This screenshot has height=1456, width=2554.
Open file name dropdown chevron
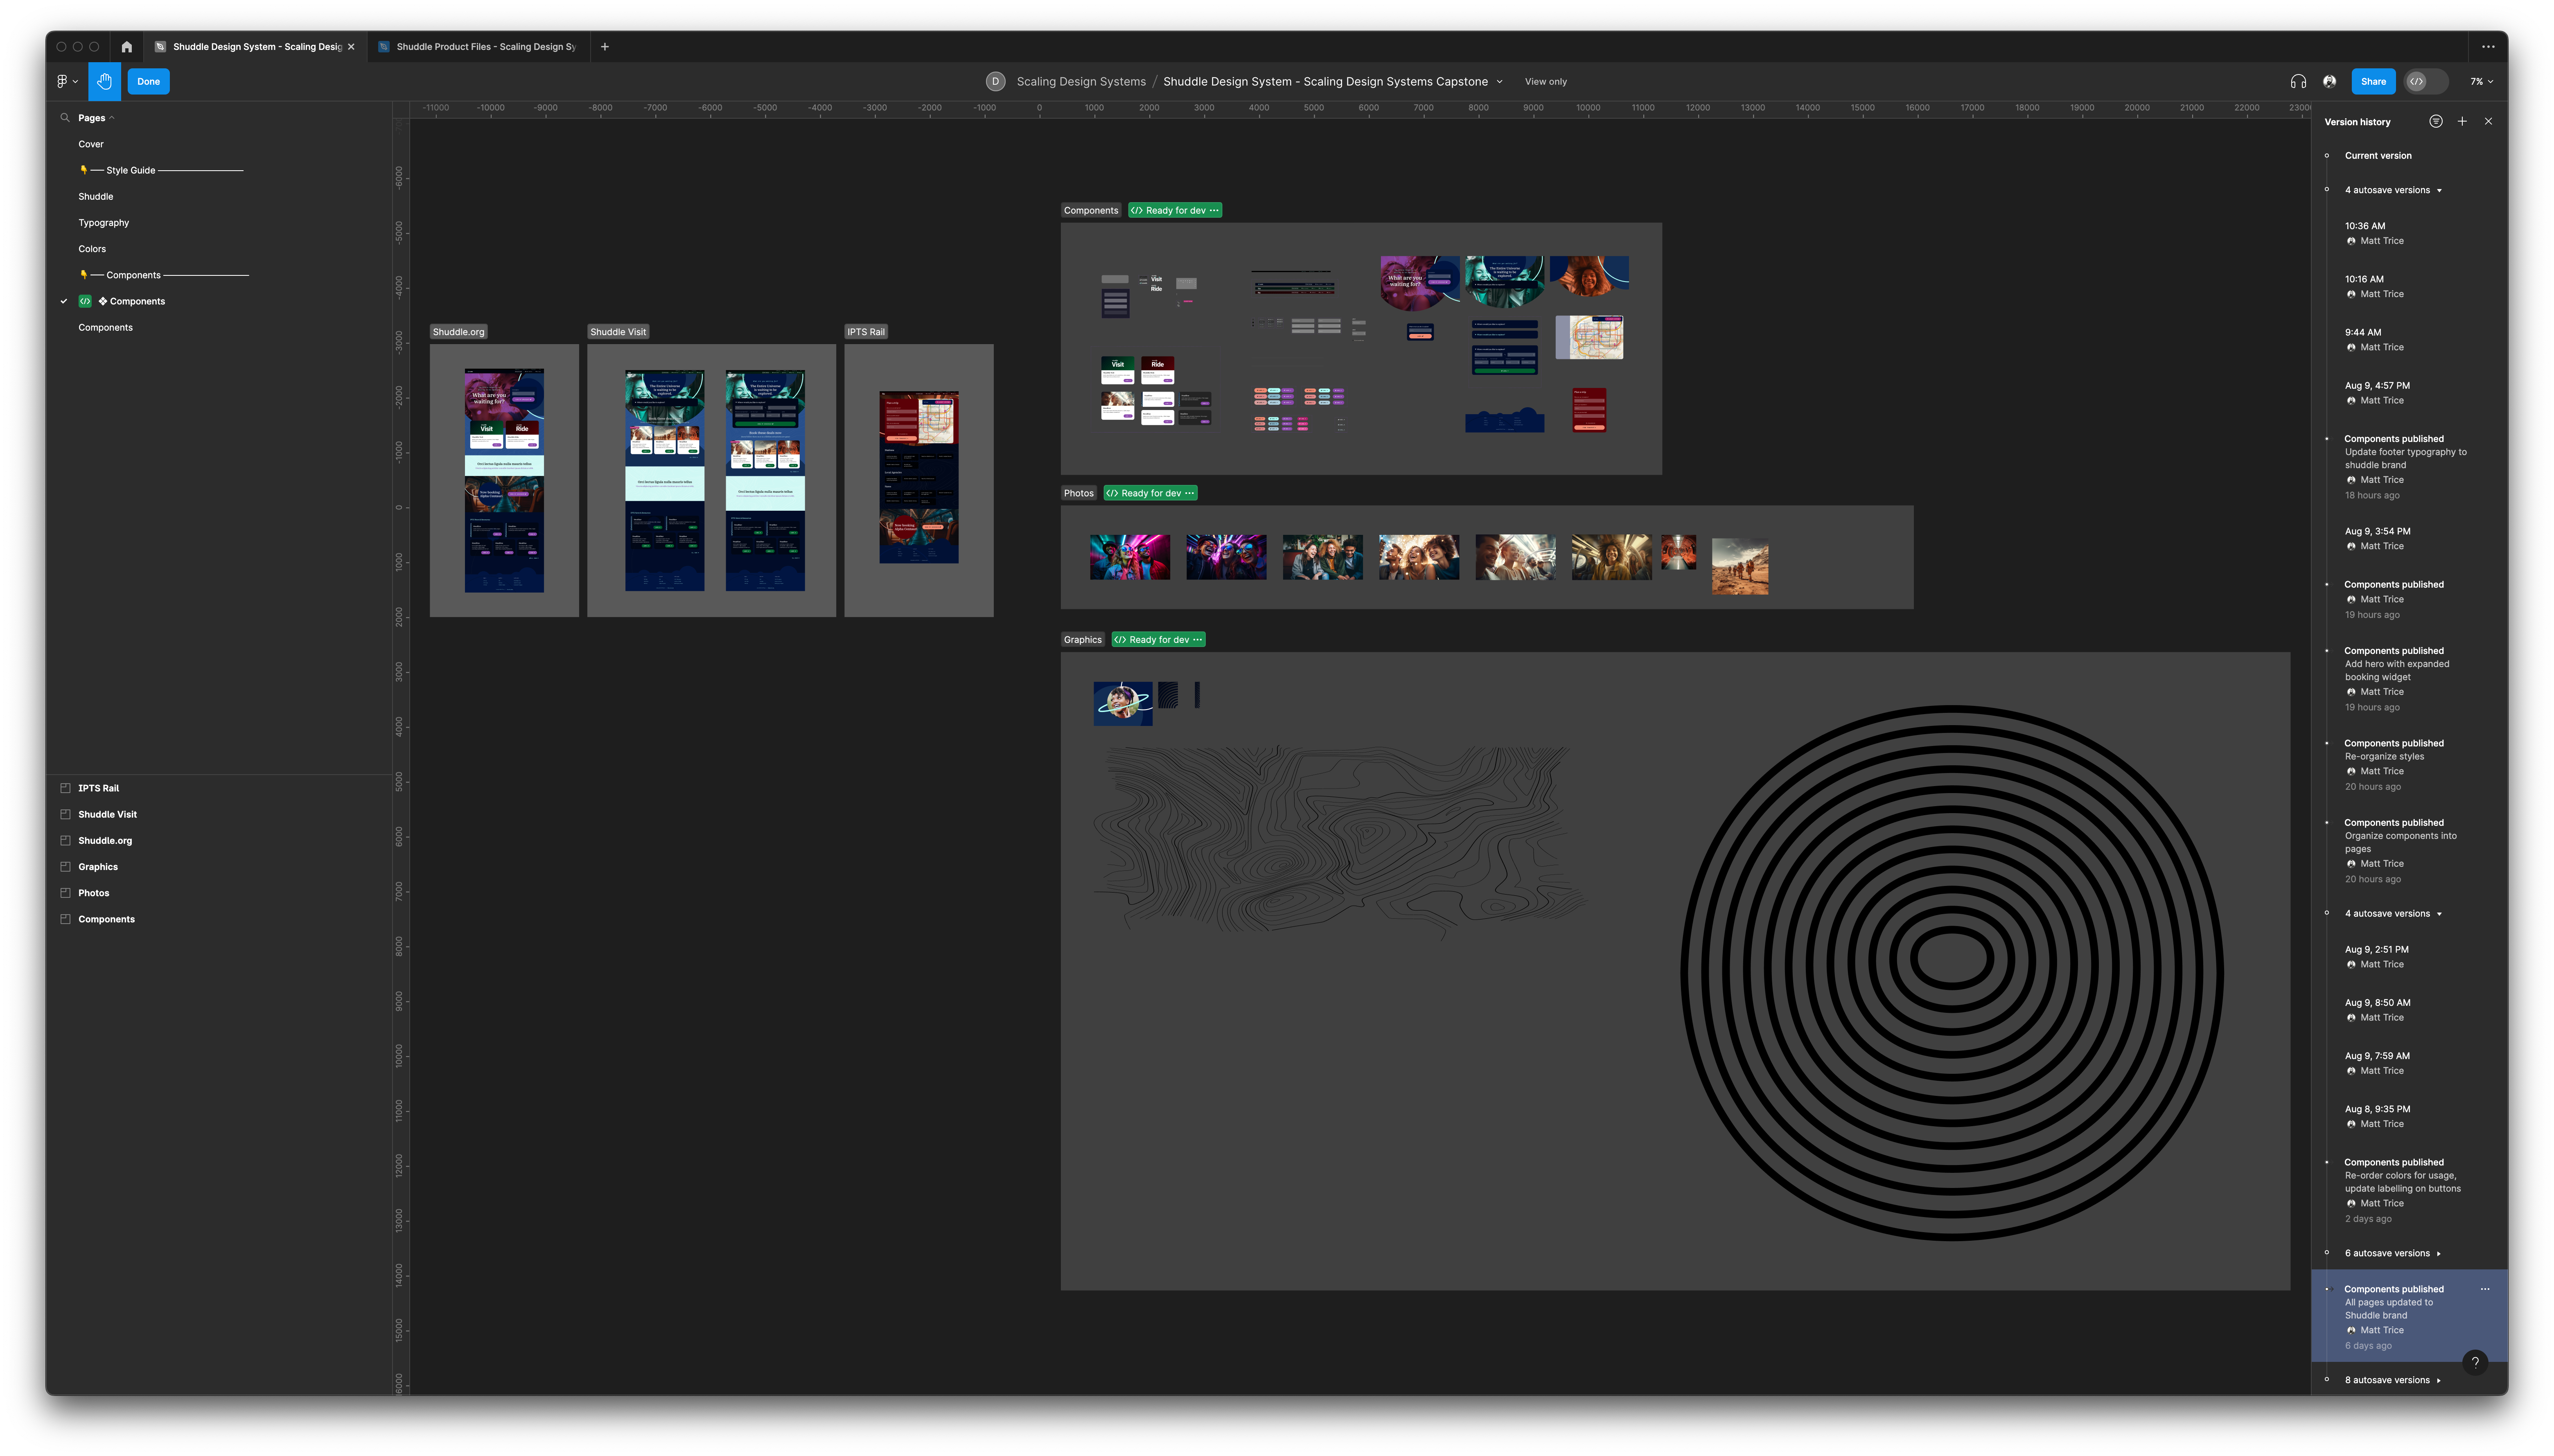coord(1499,82)
